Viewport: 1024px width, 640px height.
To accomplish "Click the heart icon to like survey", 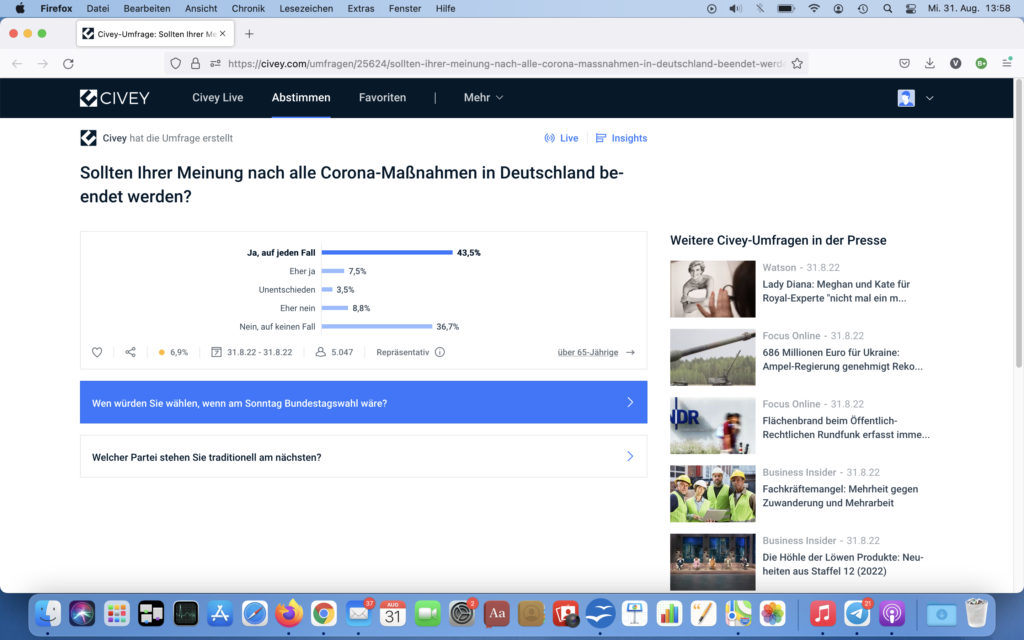I will coord(97,352).
